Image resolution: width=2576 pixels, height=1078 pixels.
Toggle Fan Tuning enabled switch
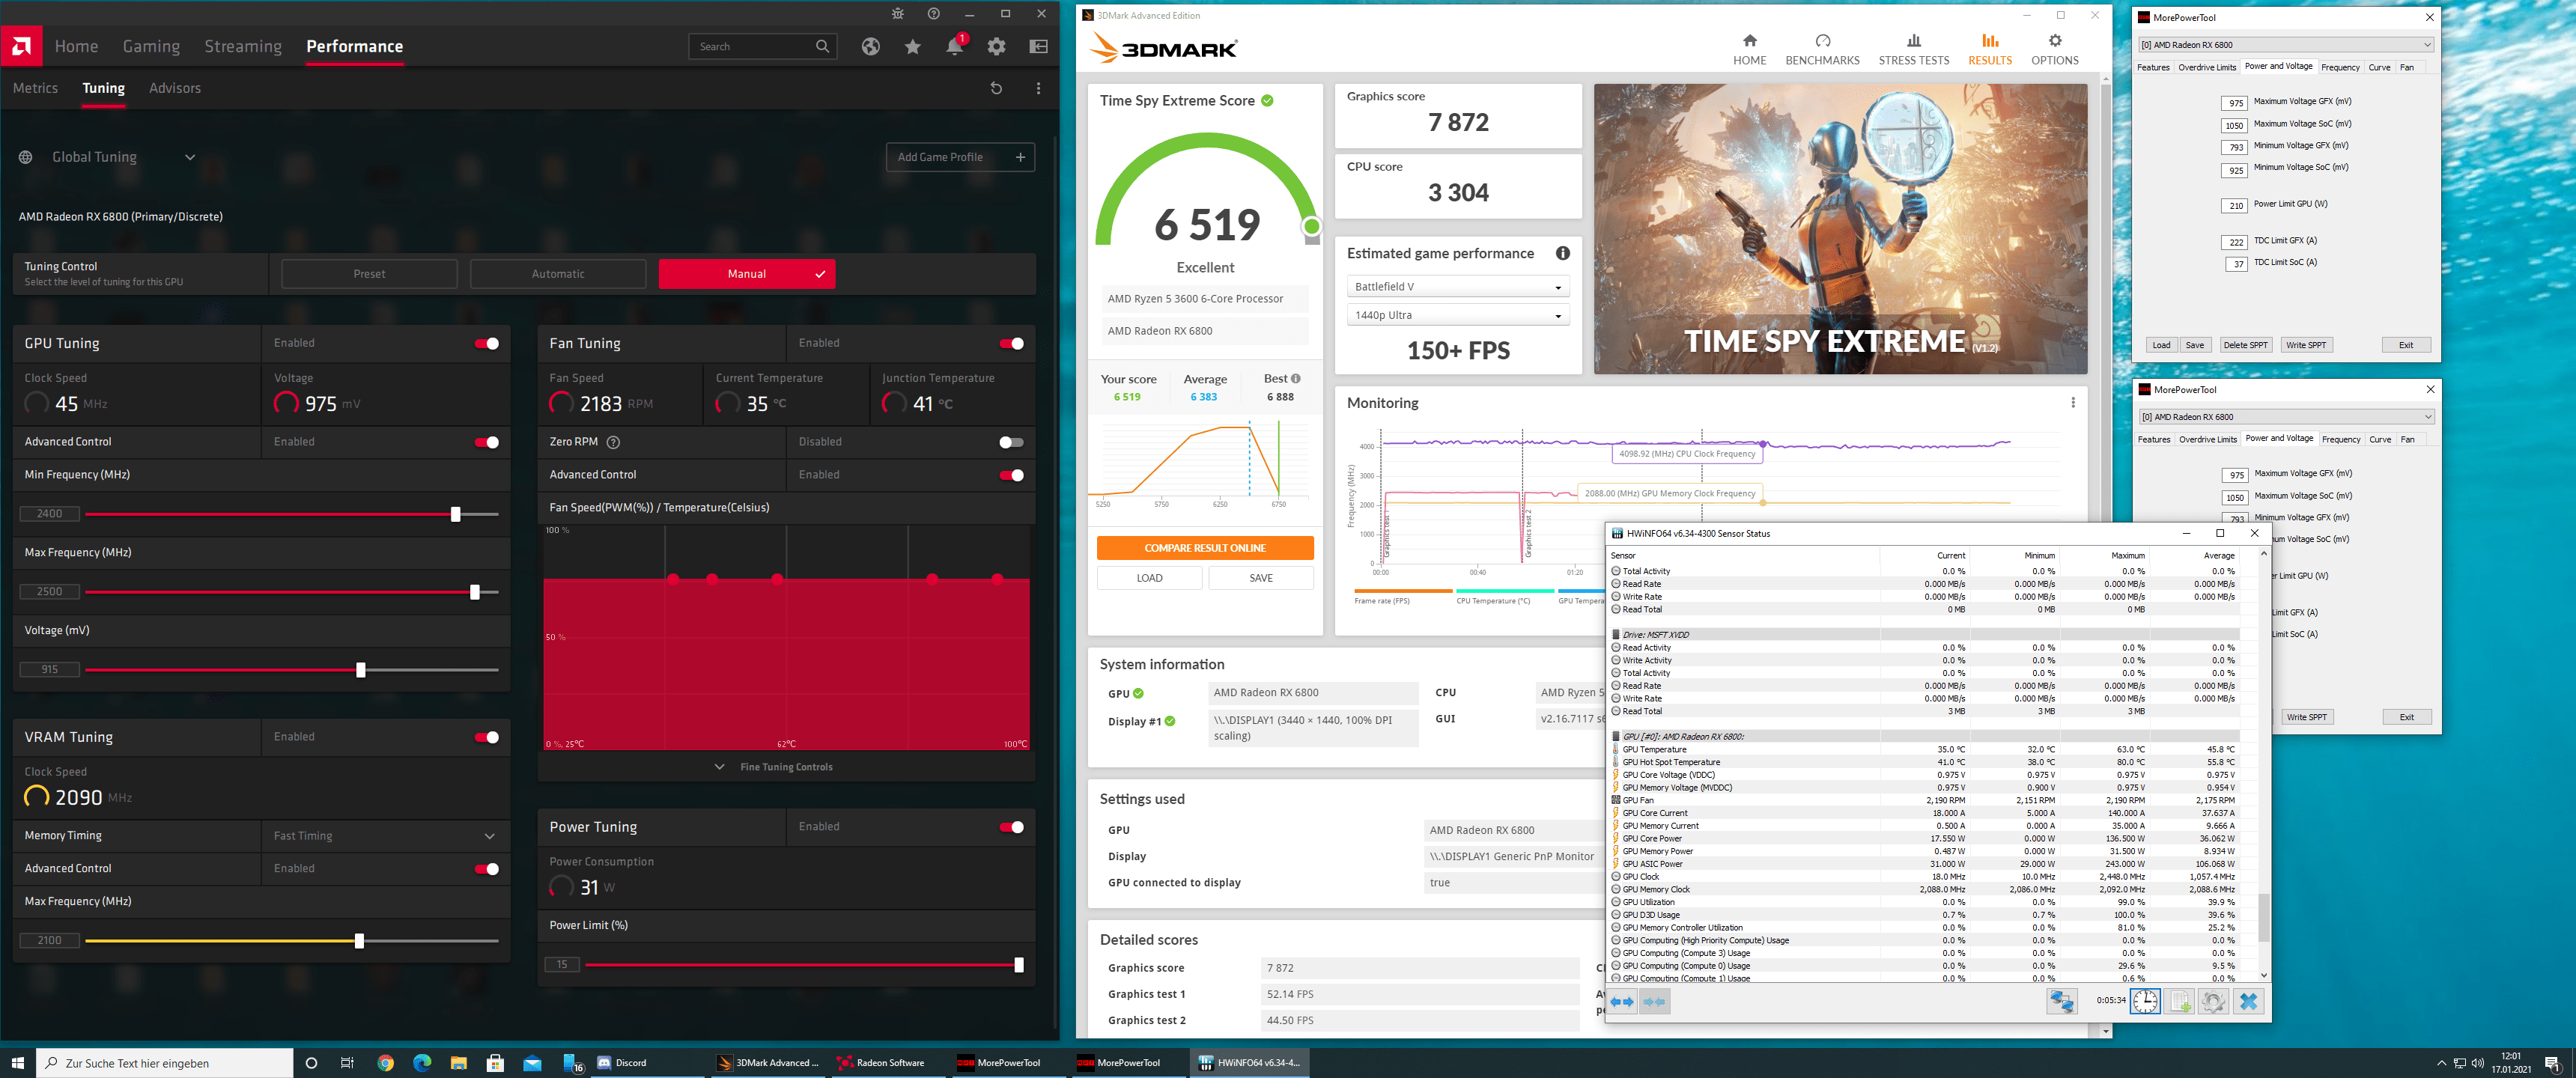tap(1012, 344)
